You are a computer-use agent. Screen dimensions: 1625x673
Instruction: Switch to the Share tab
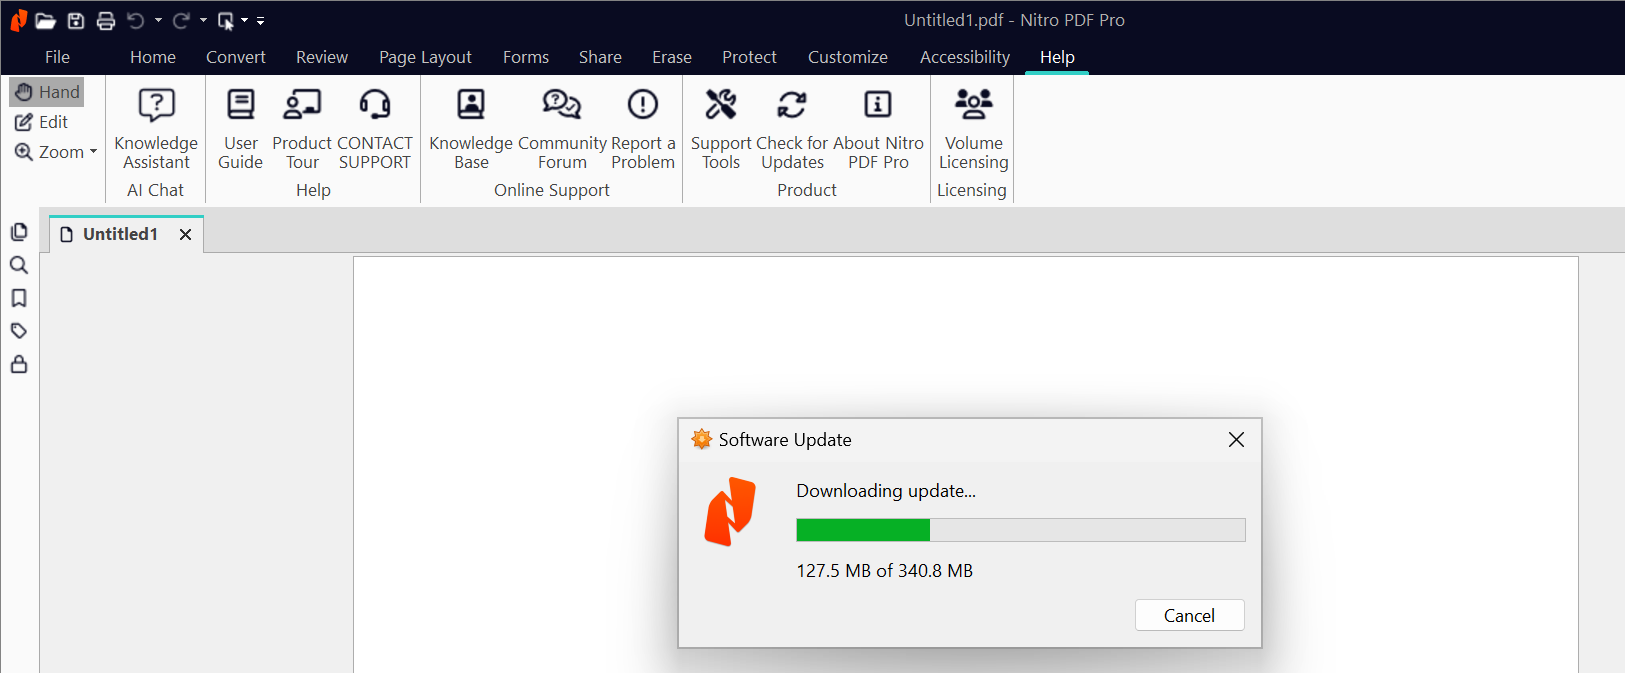coord(600,57)
